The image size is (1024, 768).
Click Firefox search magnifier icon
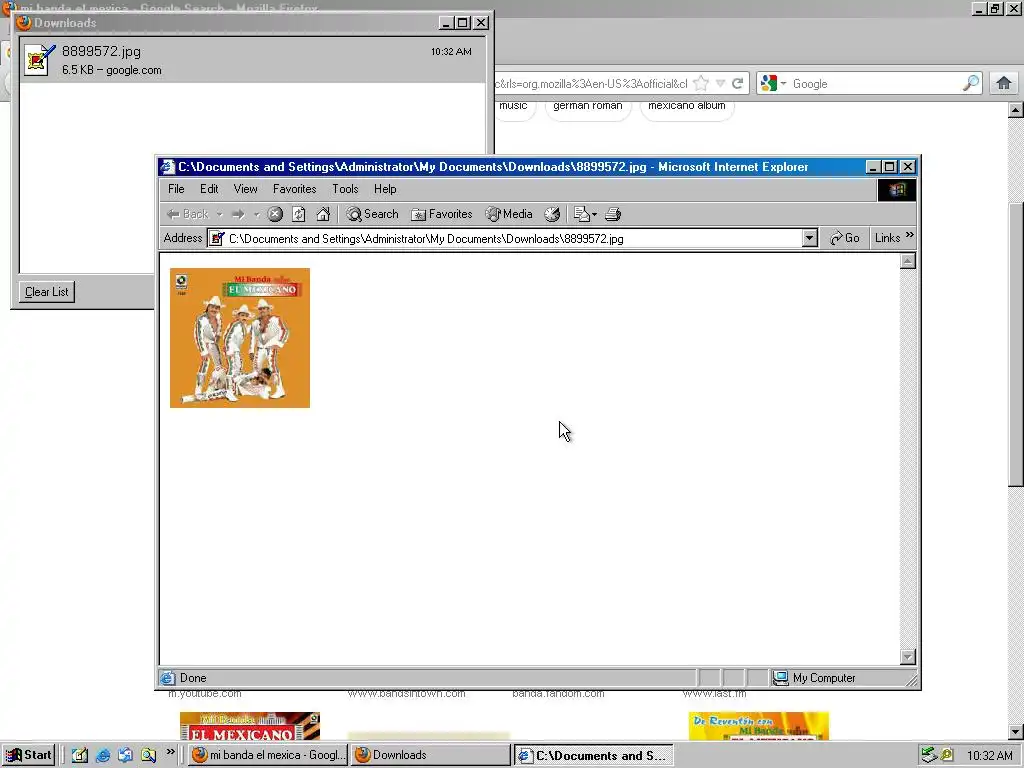click(971, 84)
